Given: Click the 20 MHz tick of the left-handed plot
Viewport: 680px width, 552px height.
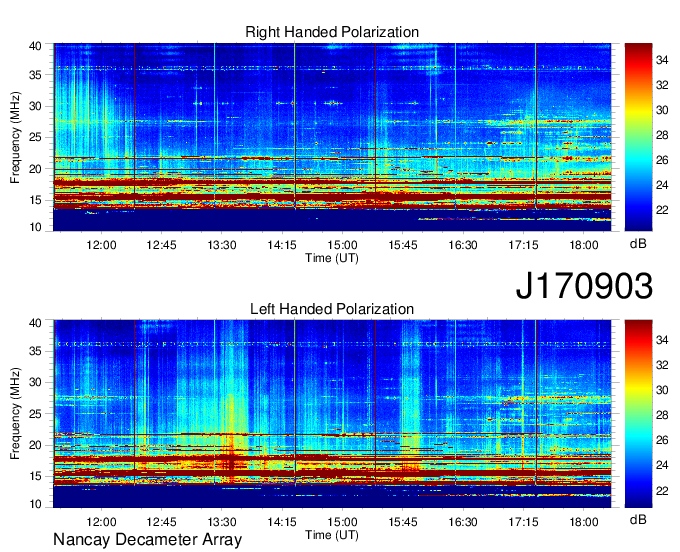Looking at the screenshot, I should tap(35, 445).
